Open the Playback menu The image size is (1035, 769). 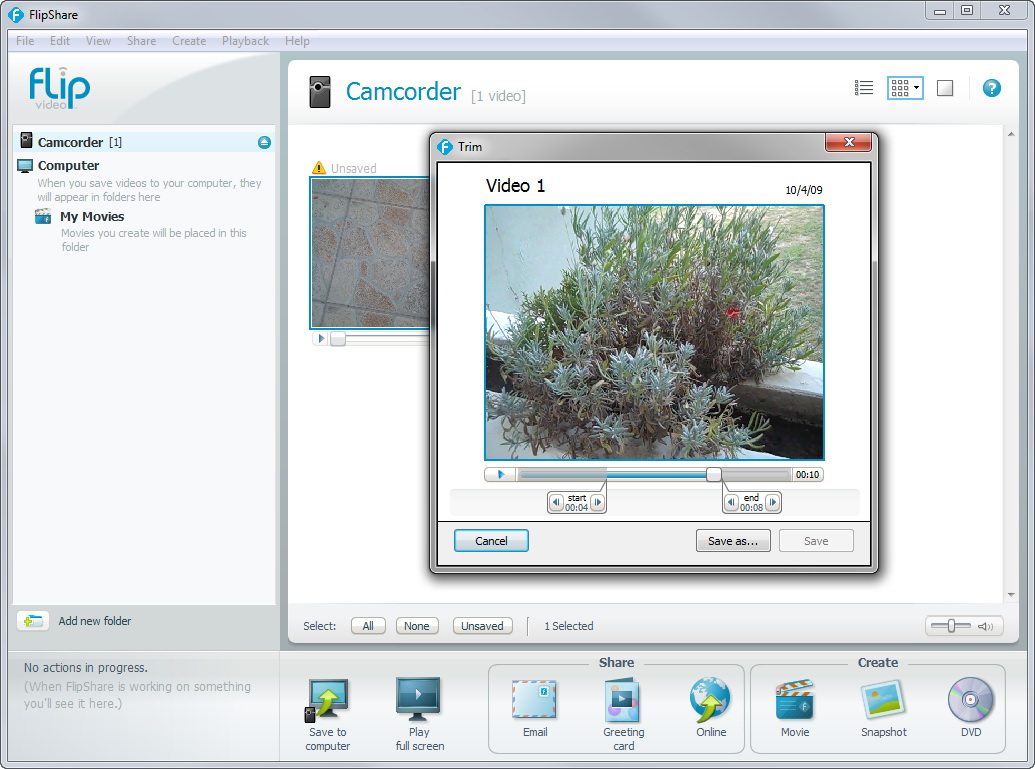245,41
